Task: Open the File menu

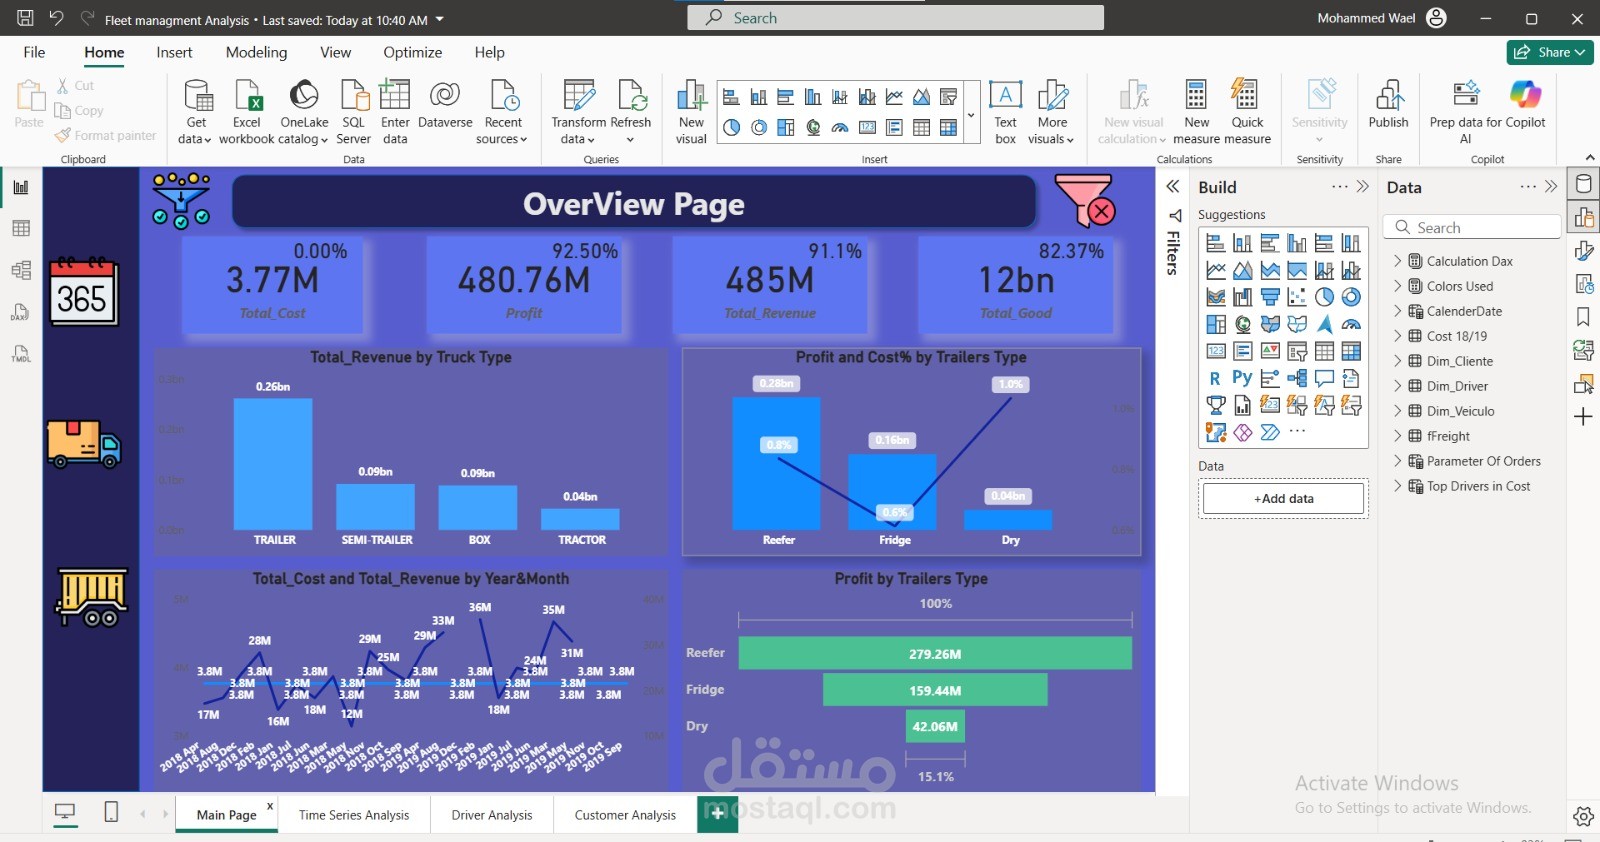Action: coord(34,52)
